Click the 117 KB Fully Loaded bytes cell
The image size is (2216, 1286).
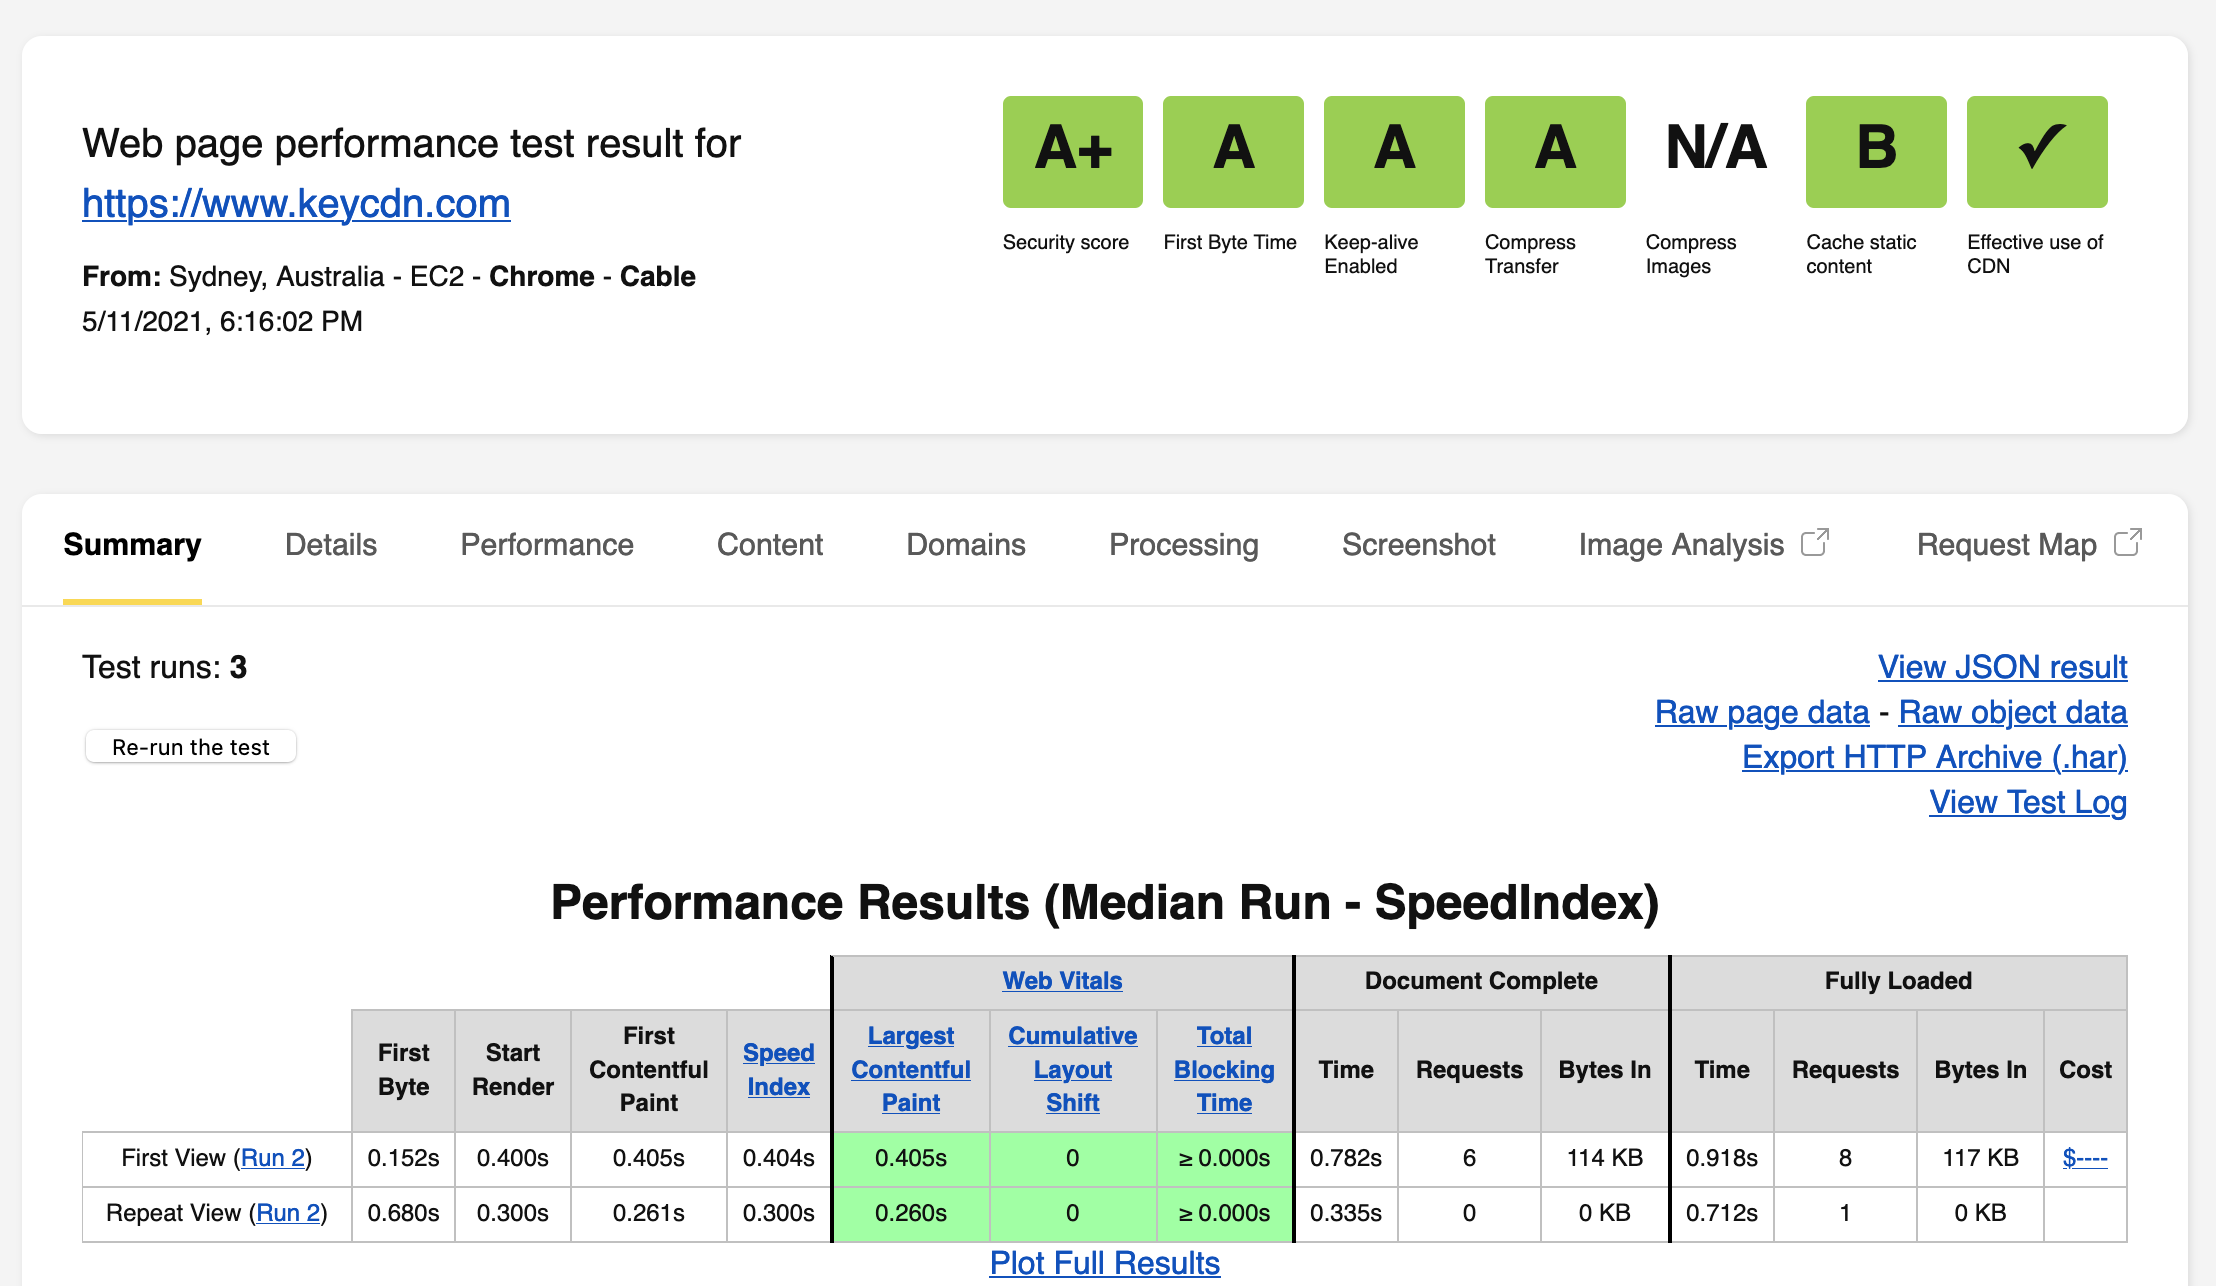tap(1980, 1158)
